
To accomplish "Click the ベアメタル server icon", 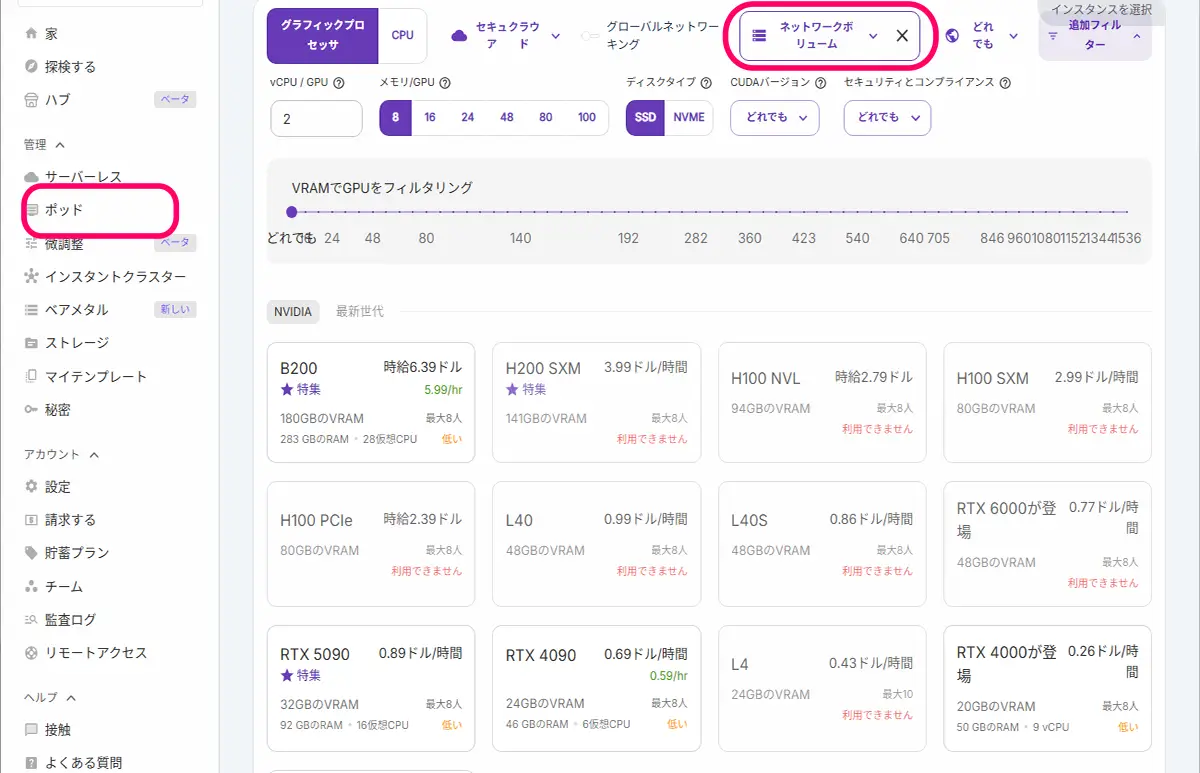I will point(31,310).
